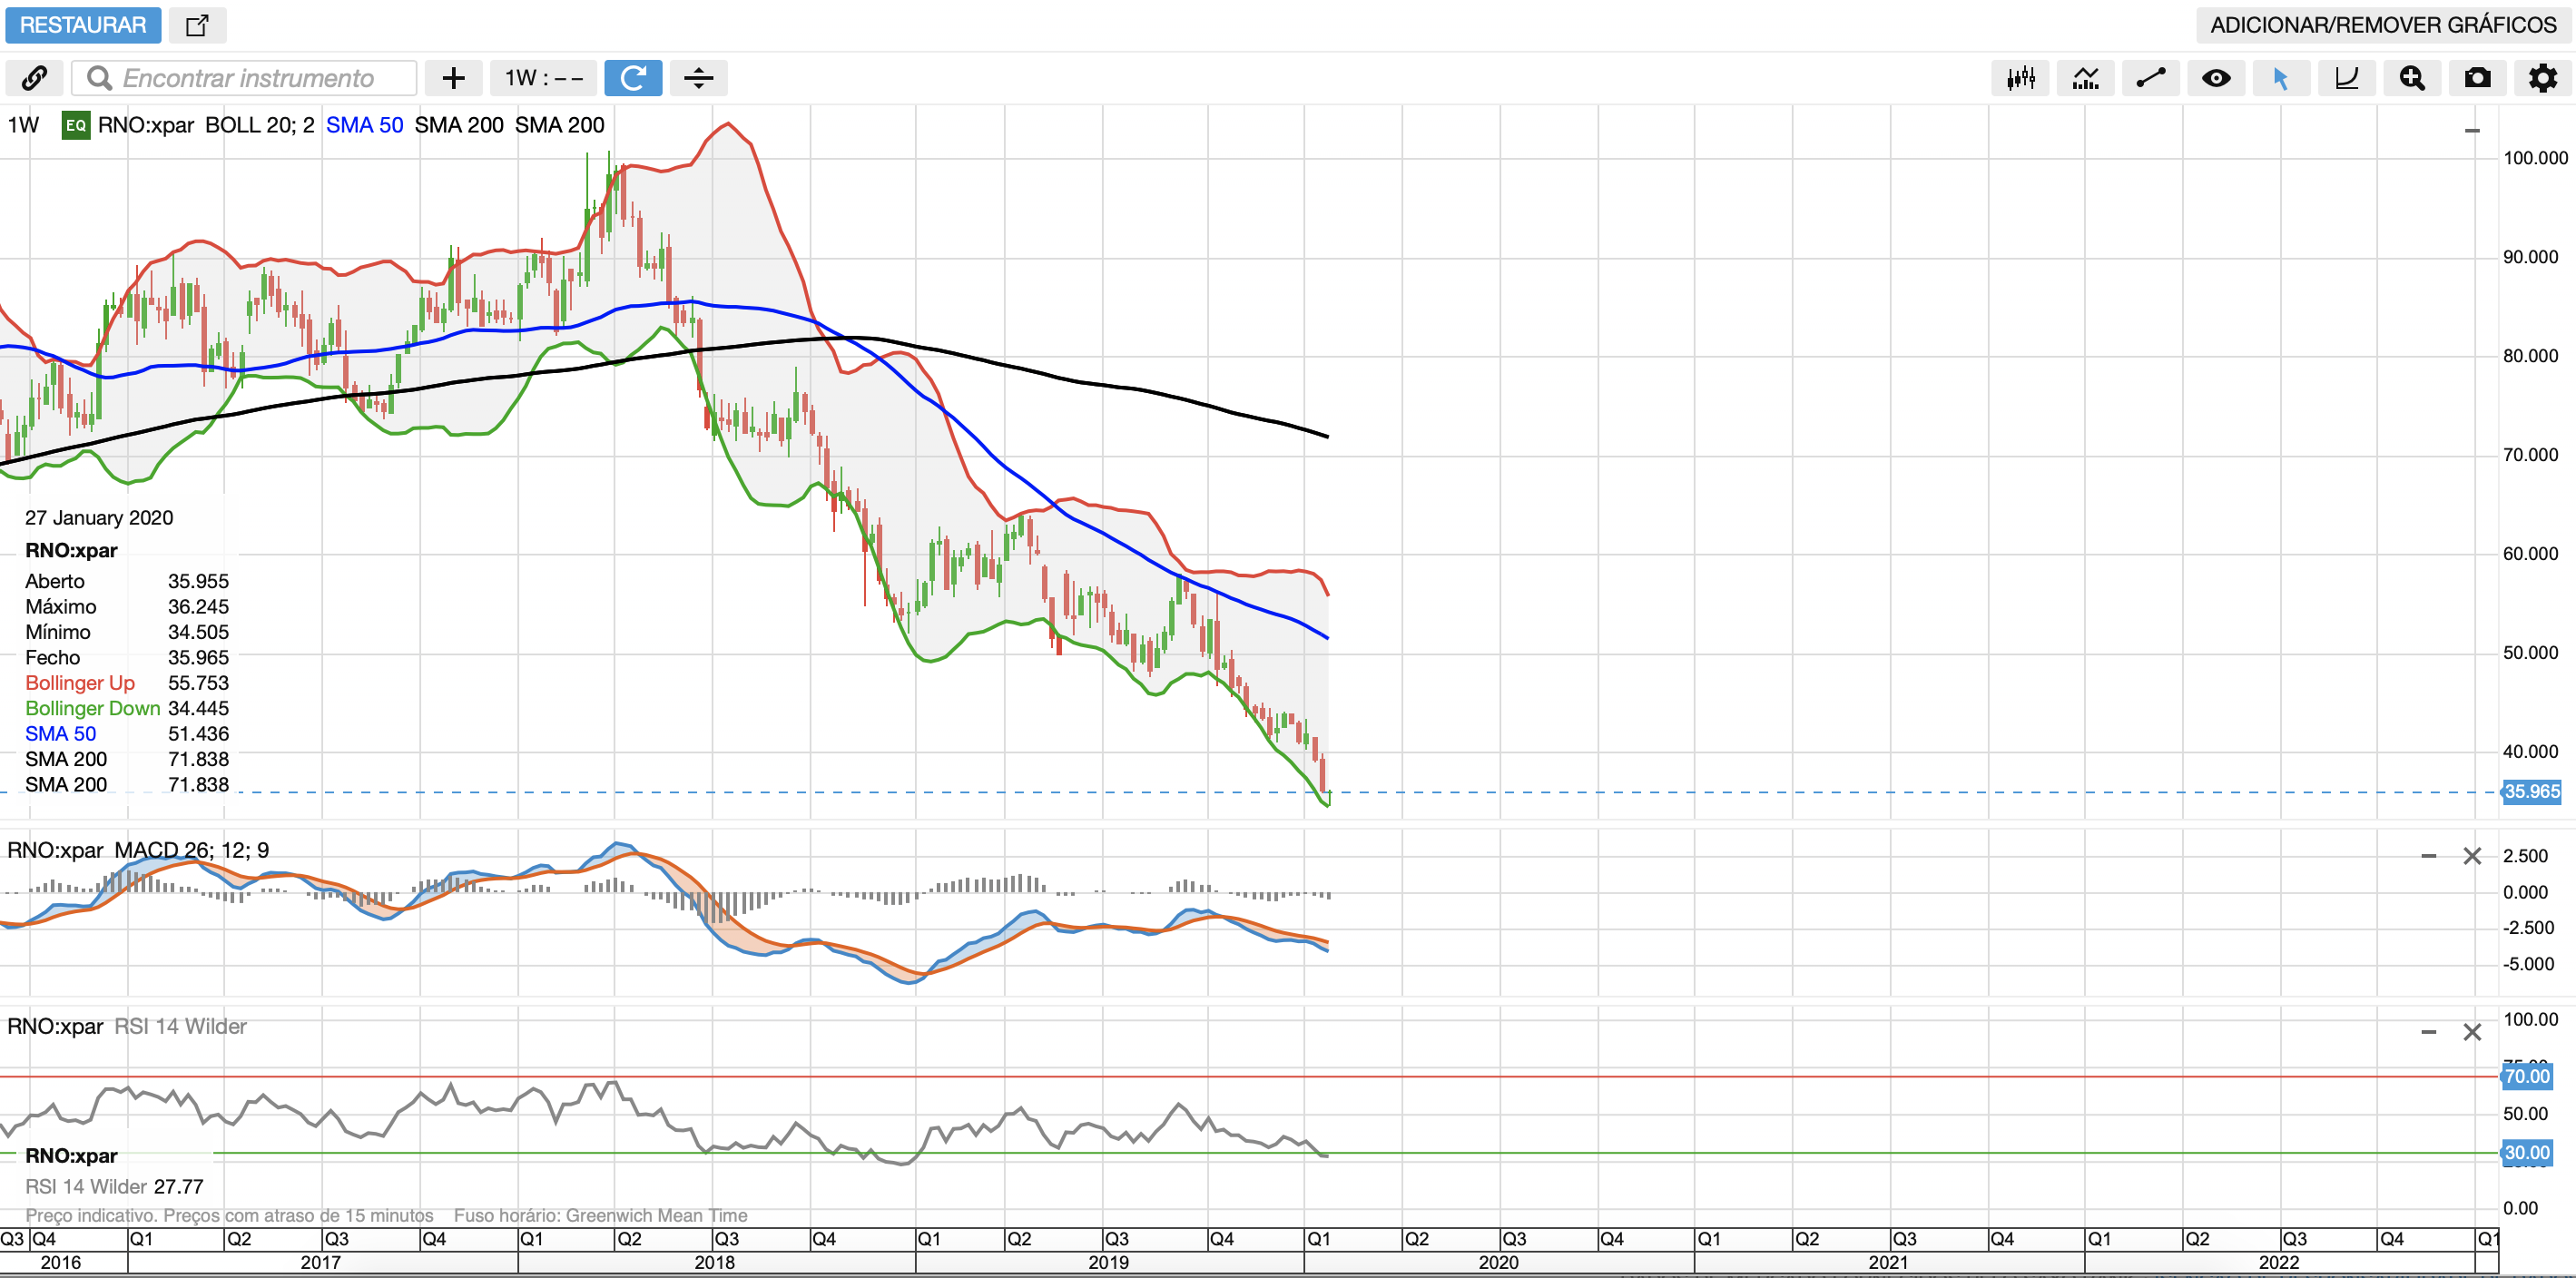The width and height of the screenshot is (2576, 1278).
Task: Click the BOLL 20; 2 indicator label
Action: click(259, 125)
